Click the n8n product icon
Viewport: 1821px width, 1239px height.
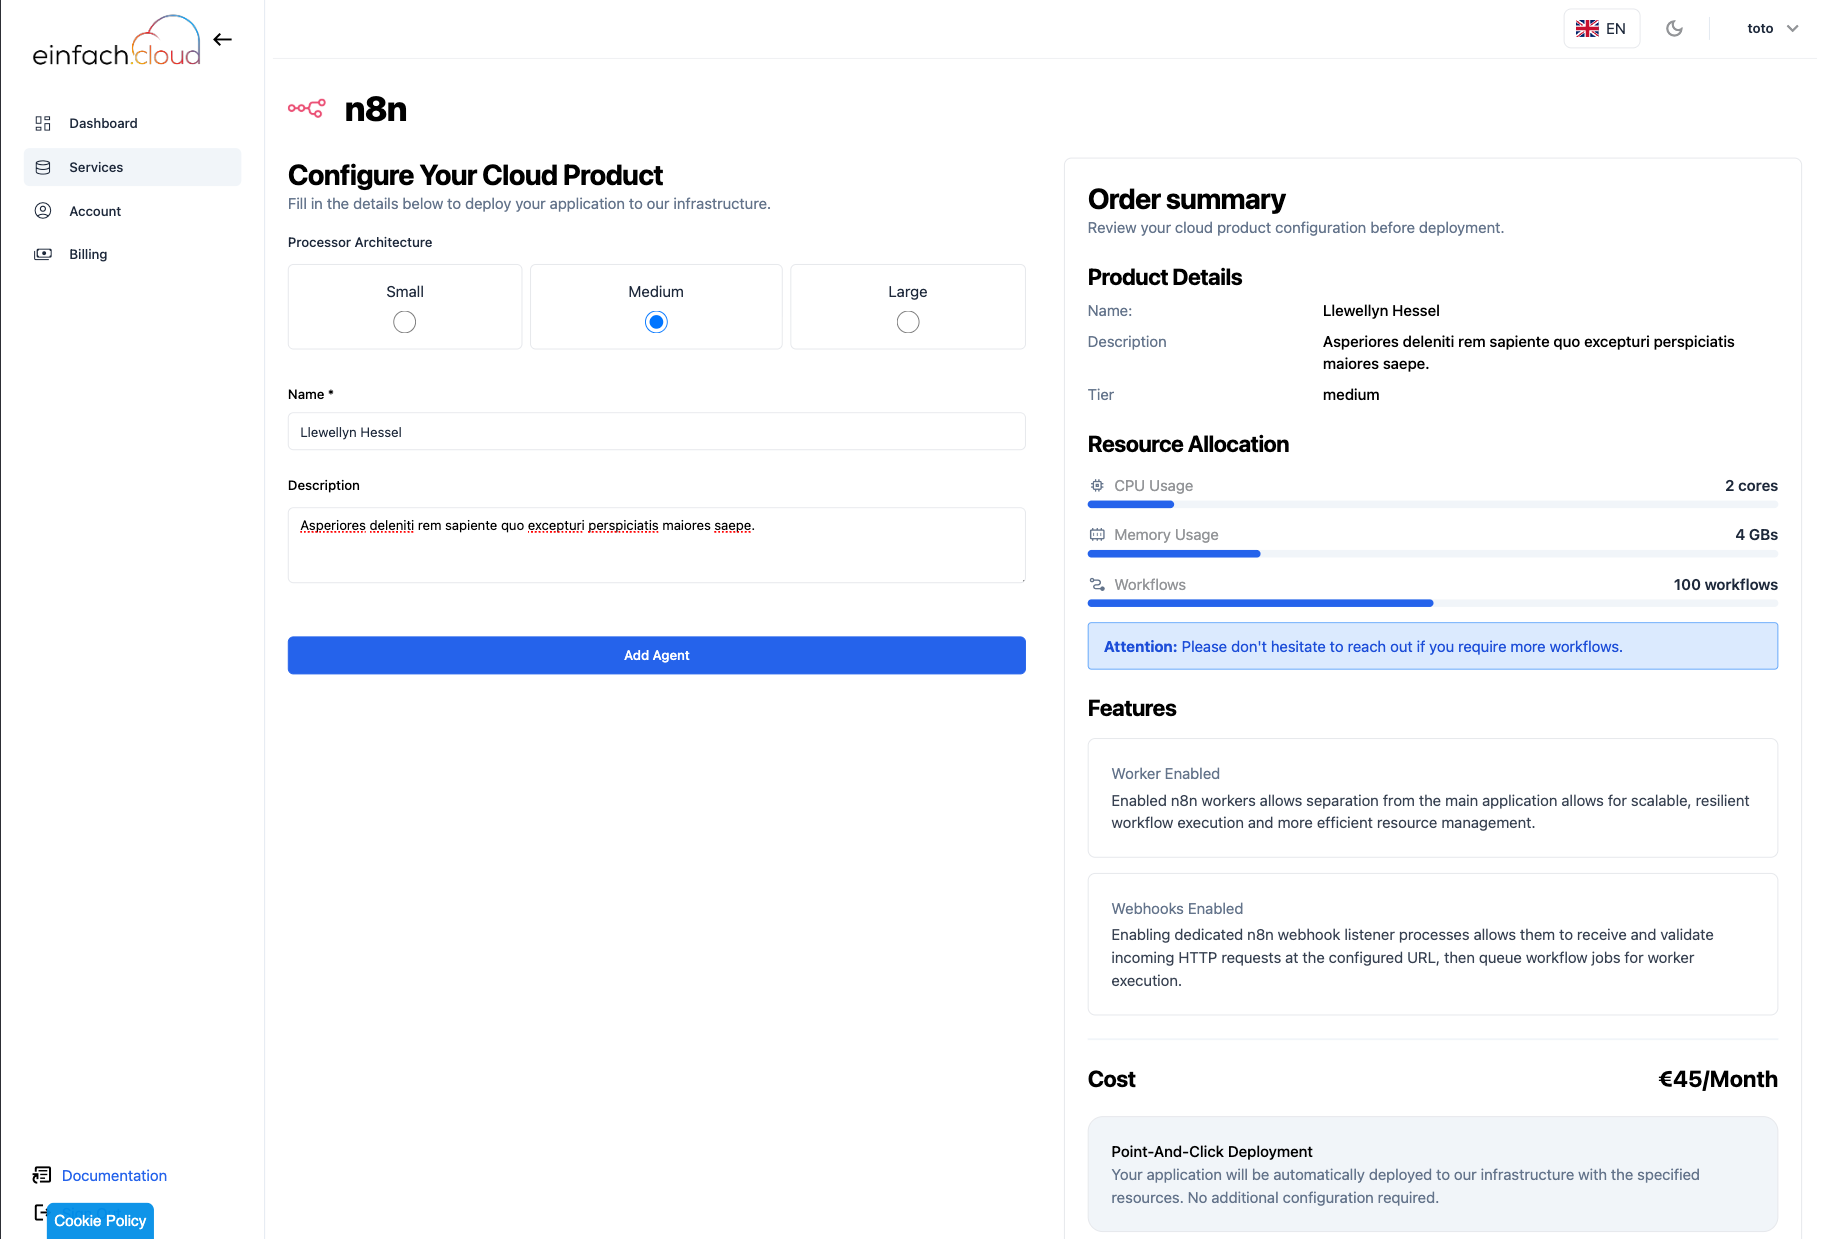(306, 109)
